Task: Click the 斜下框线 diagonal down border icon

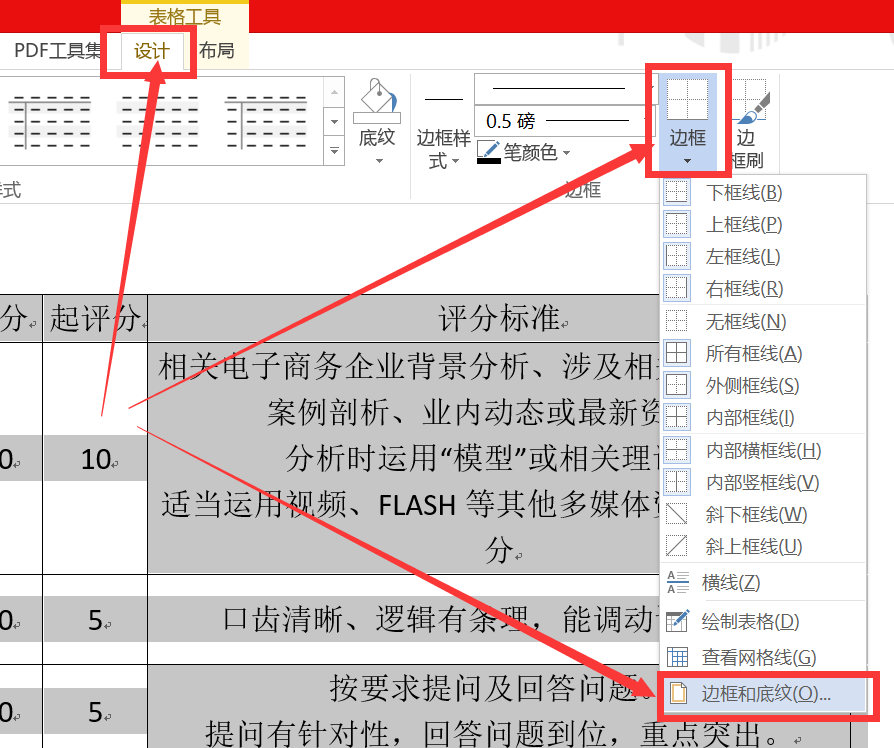Action: (677, 514)
